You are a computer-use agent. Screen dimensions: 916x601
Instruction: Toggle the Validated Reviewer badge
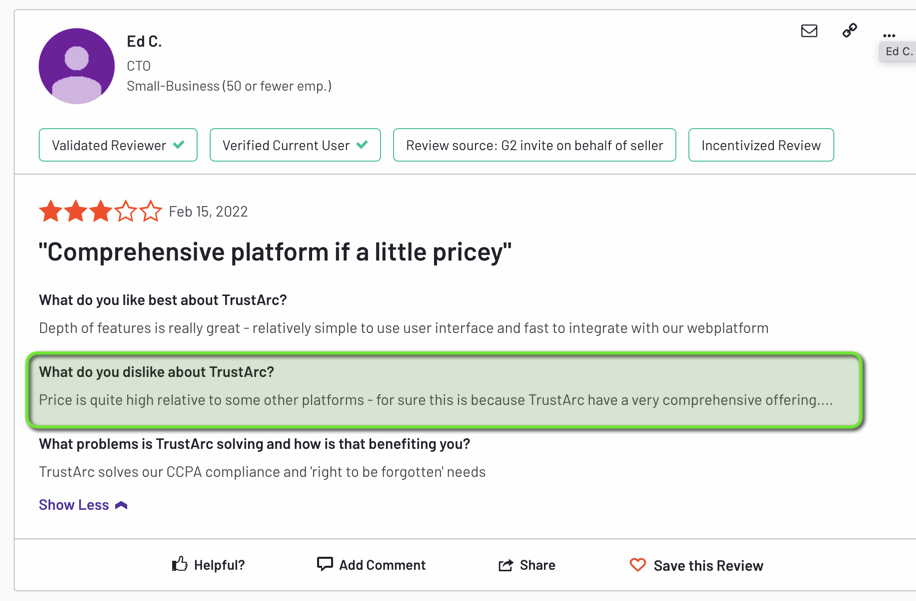[117, 144]
